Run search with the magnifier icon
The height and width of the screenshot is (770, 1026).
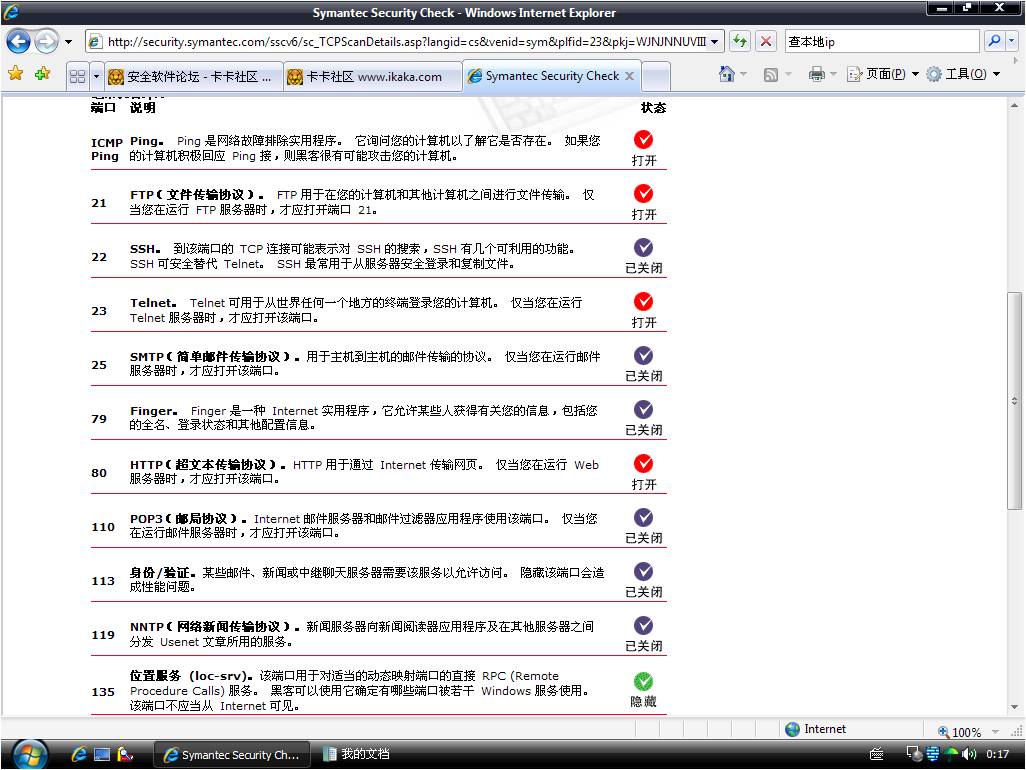pyautogui.click(x=994, y=41)
